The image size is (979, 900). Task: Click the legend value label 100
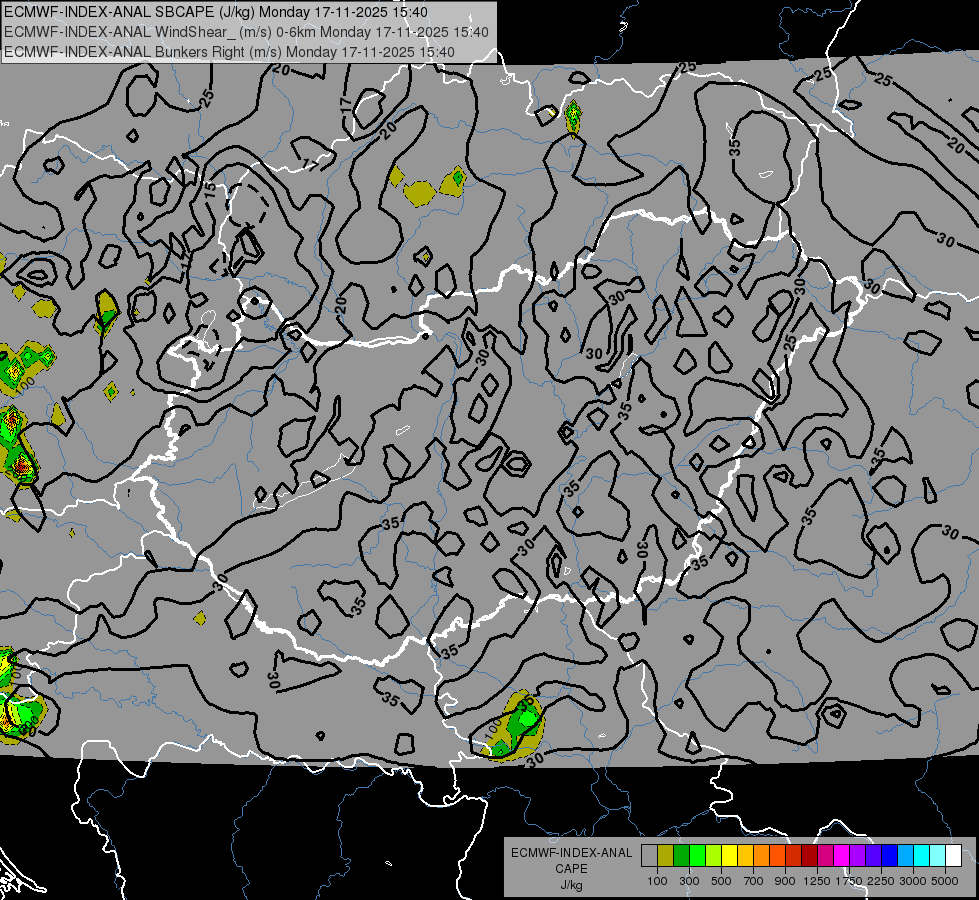coord(657,882)
